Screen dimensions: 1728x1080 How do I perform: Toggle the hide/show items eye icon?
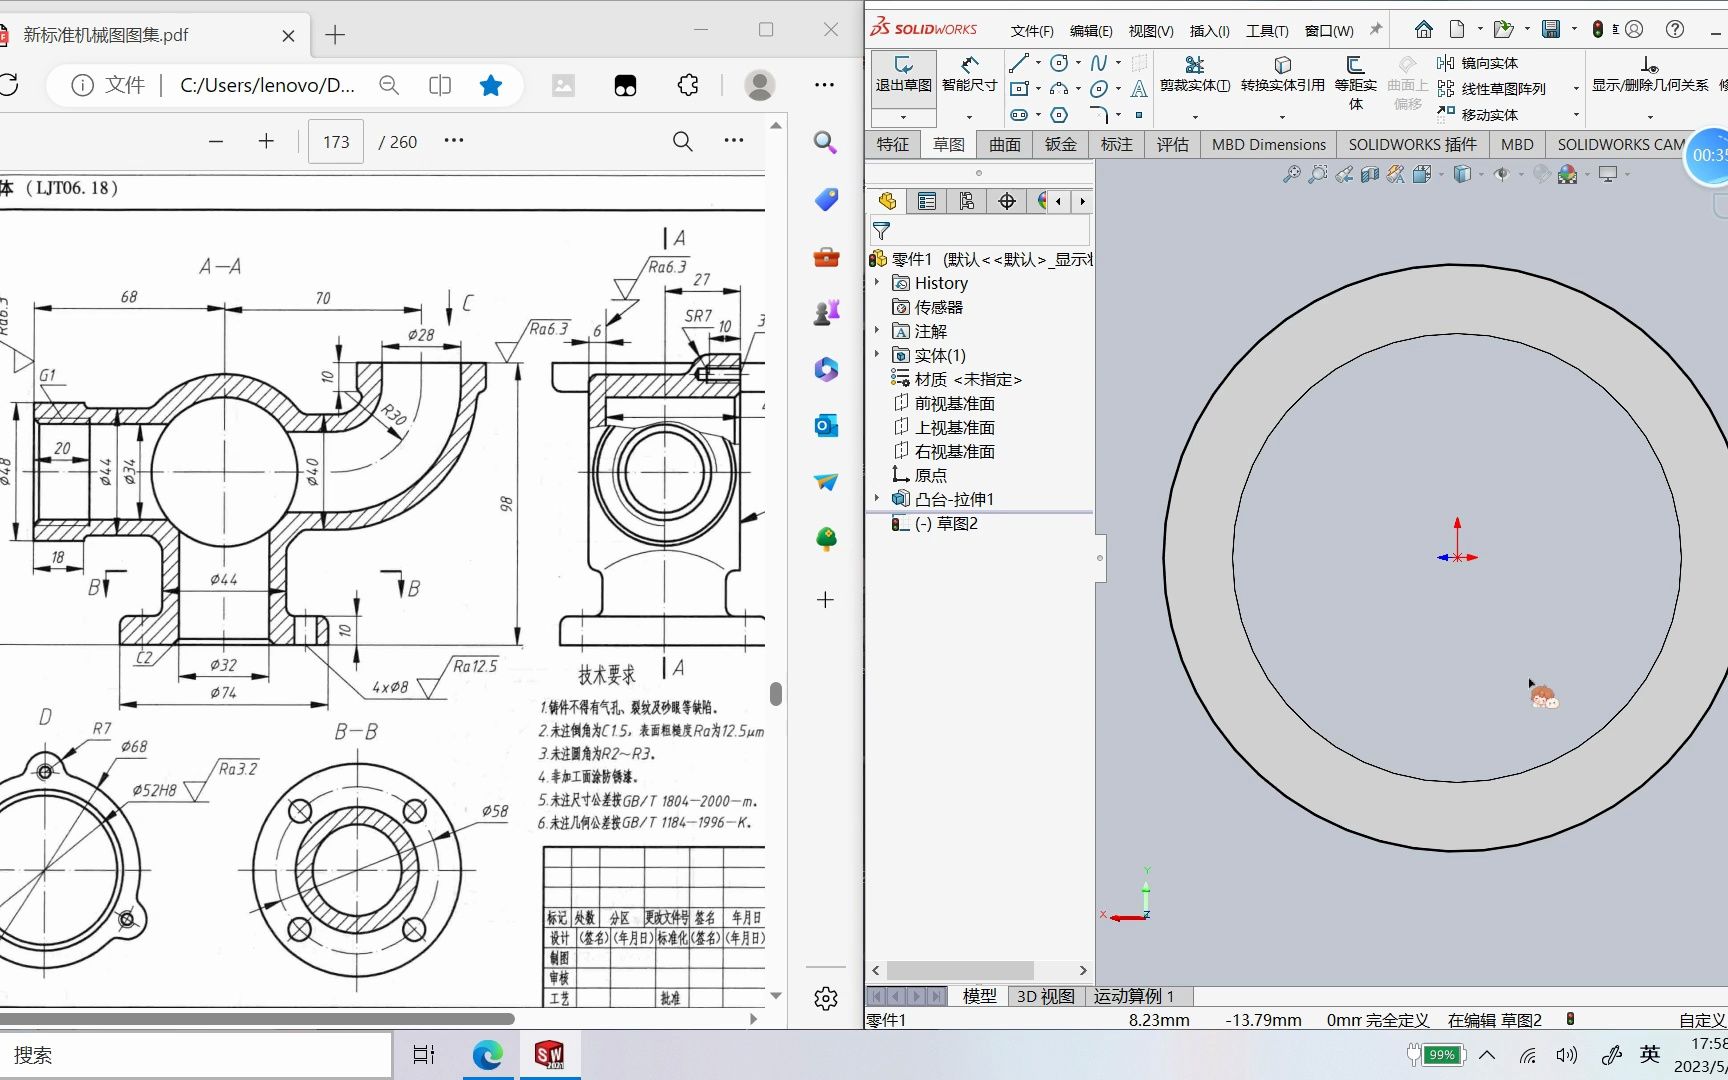1502,174
